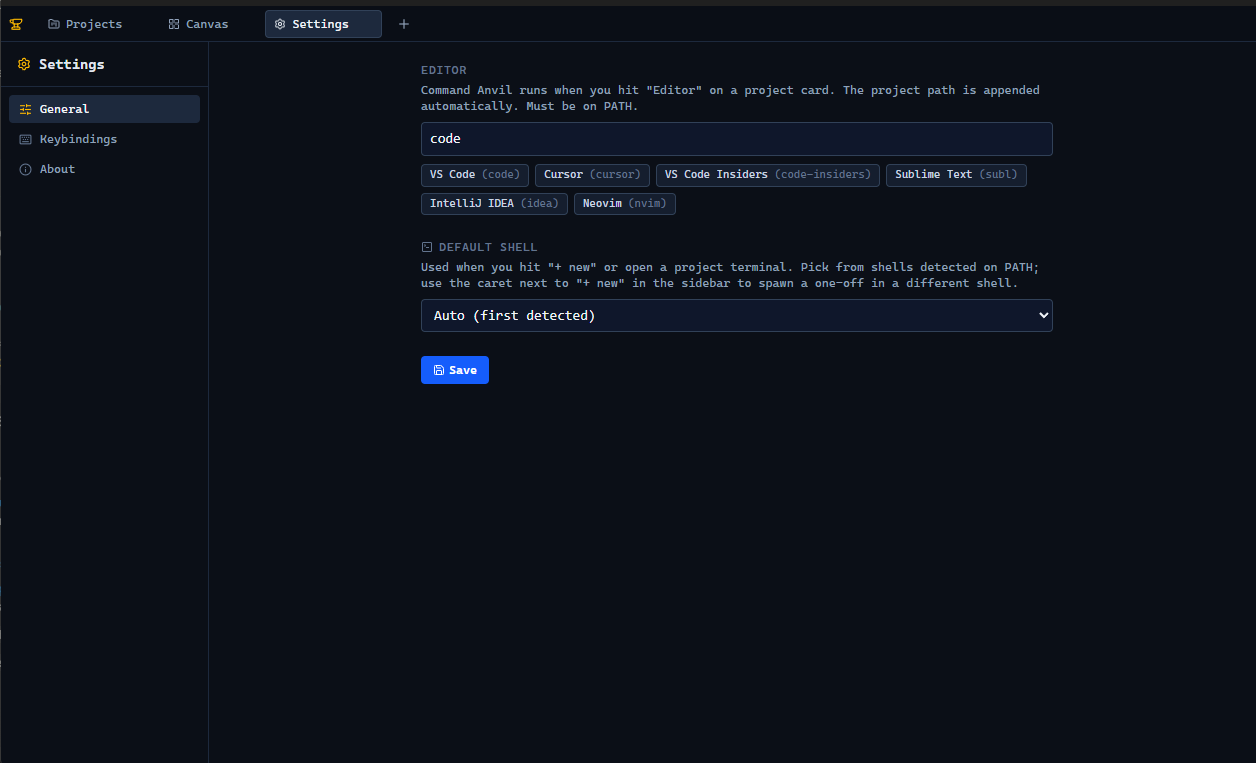
Task: Click the info icon beside About
Action: 26,169
